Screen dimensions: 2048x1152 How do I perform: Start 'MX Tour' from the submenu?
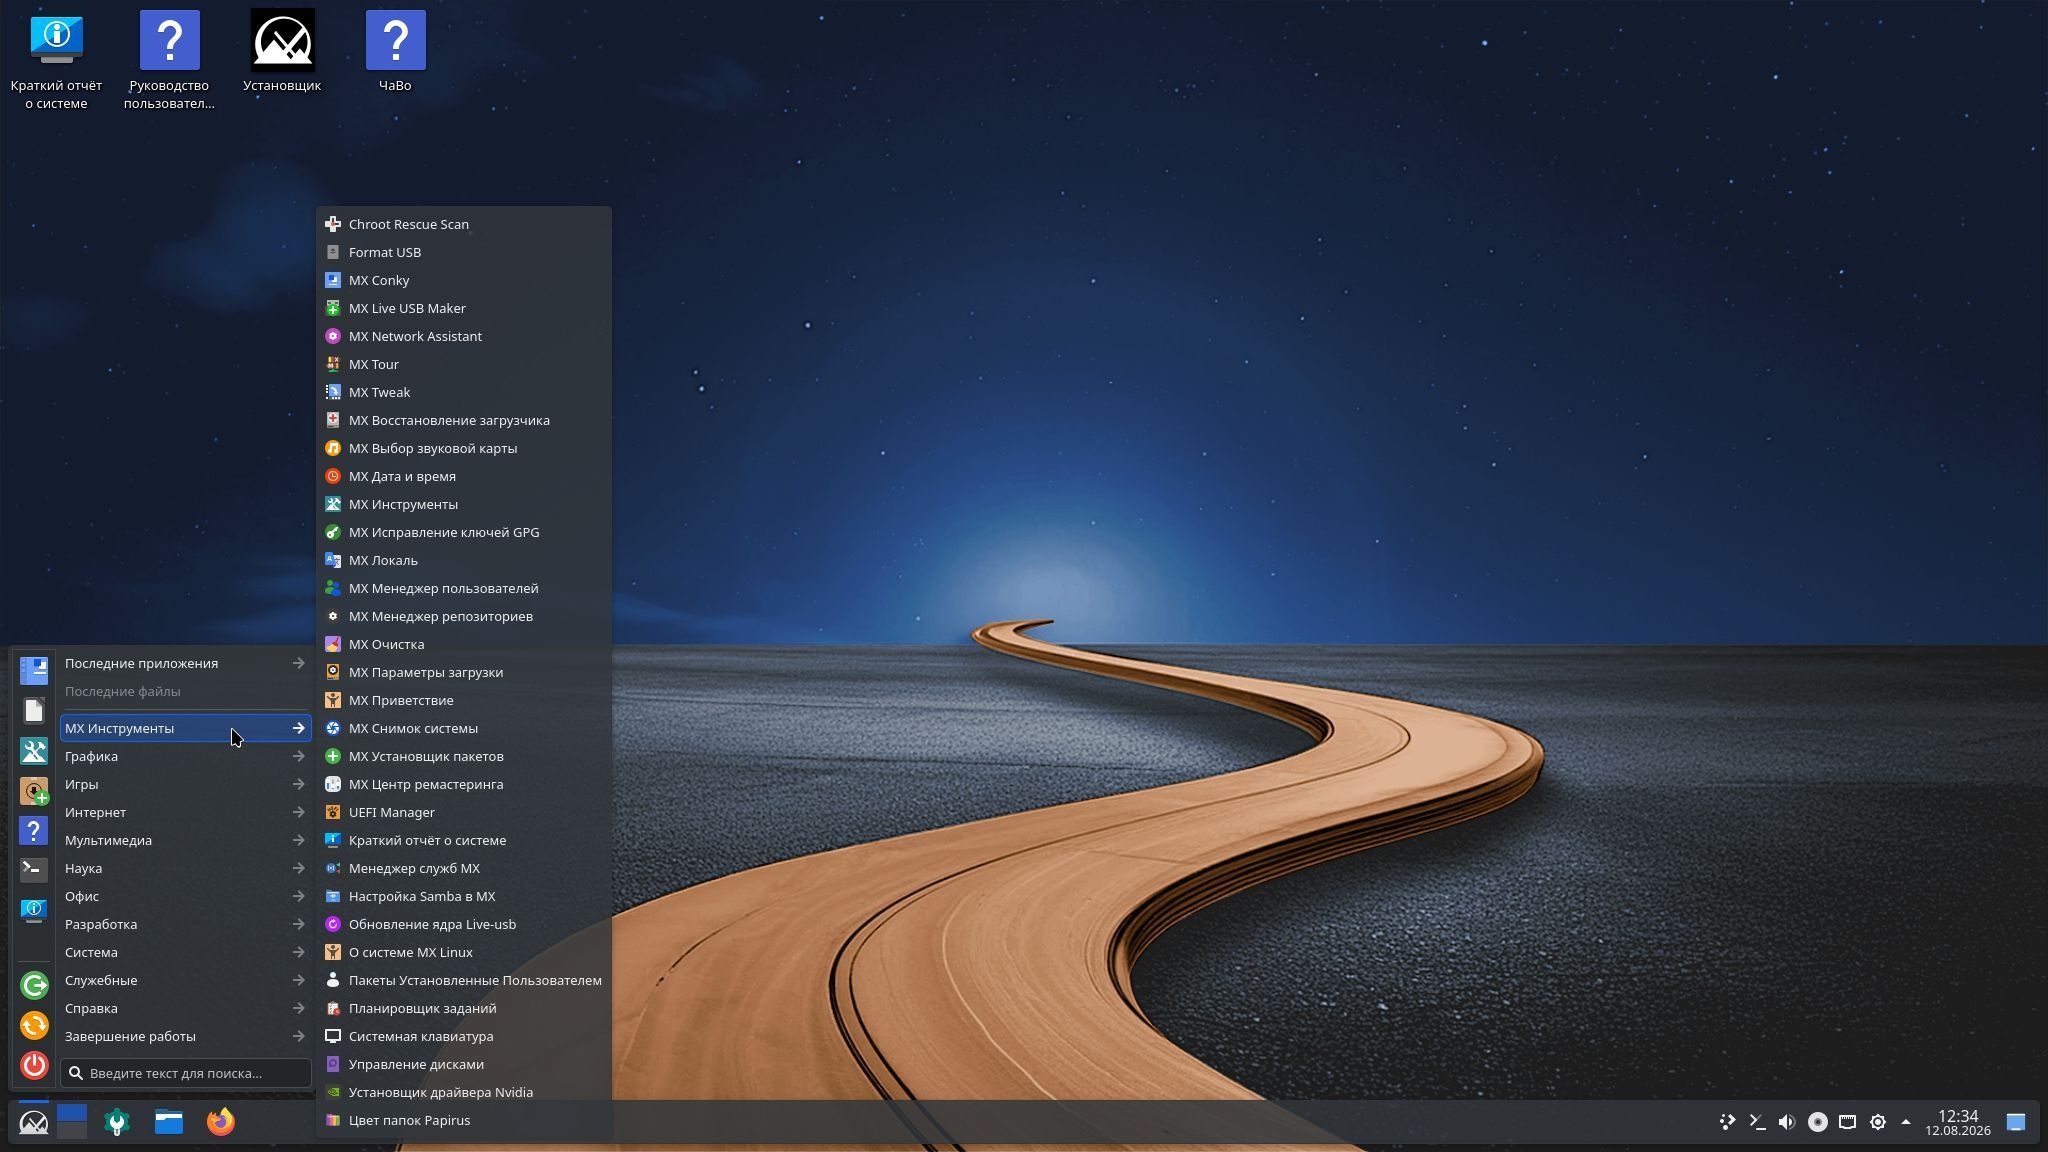pyautogui.click(x=464, y=364)
